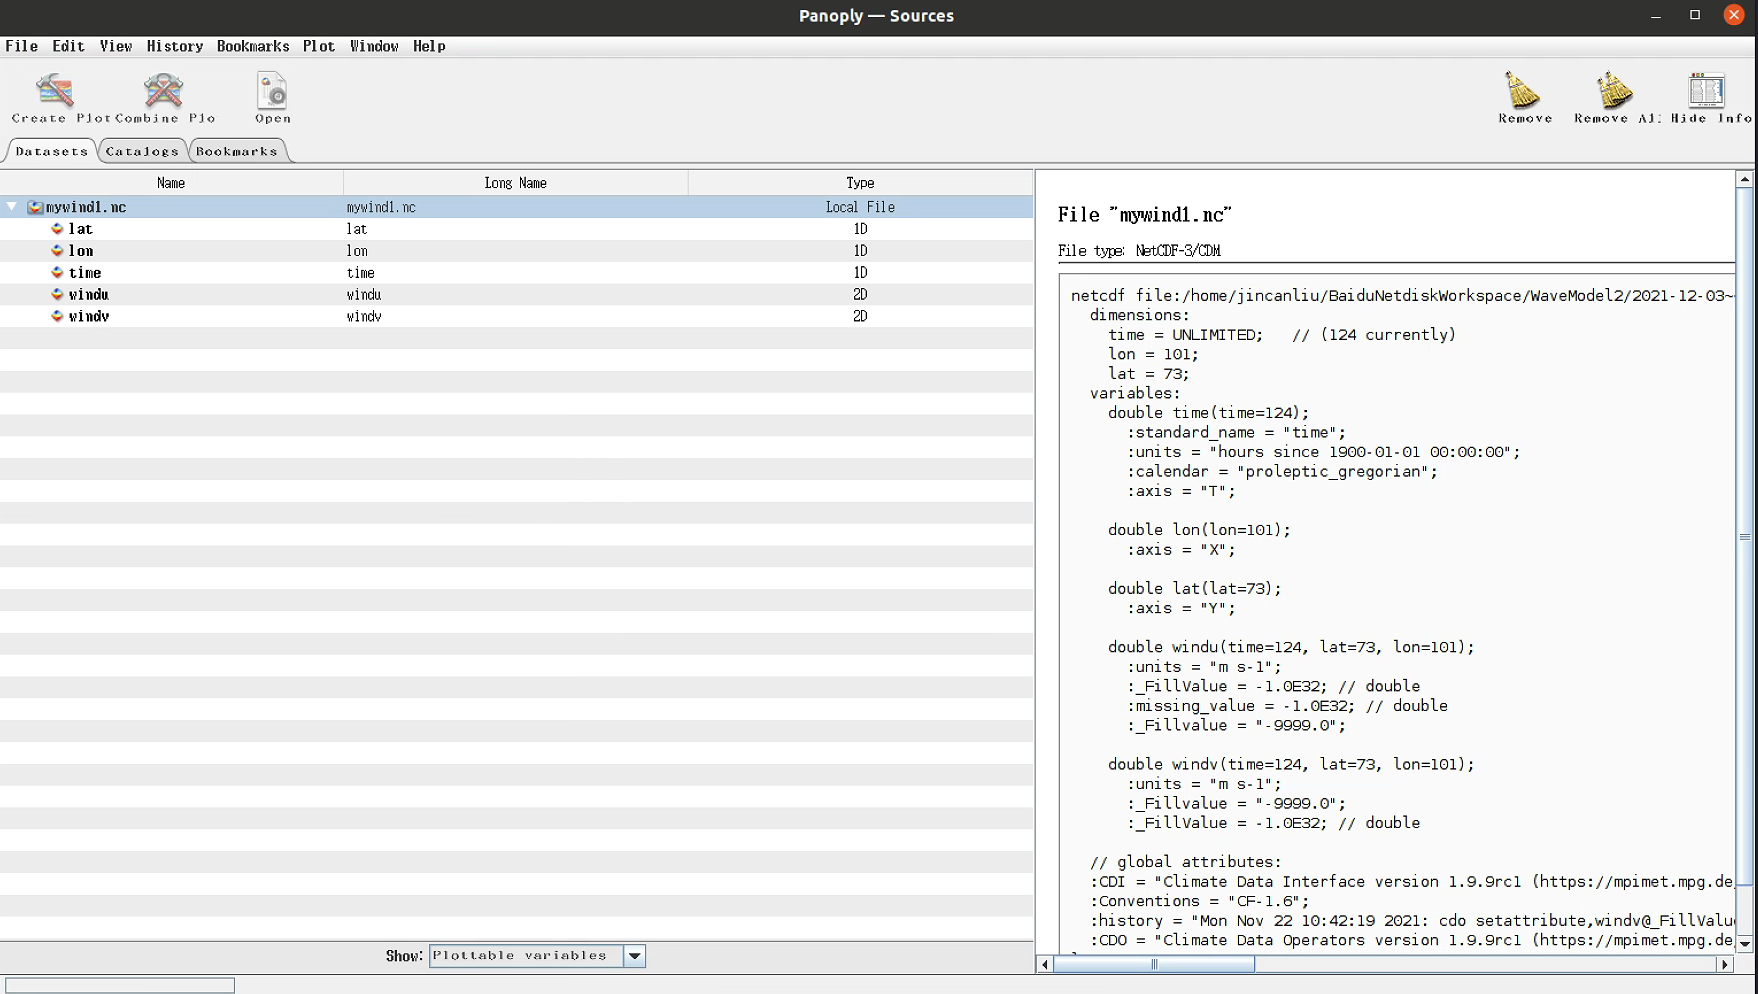The image size is (1758, 994).
Task: Click the File "mywind1.nc" info heading
Action: [1144, 214]
